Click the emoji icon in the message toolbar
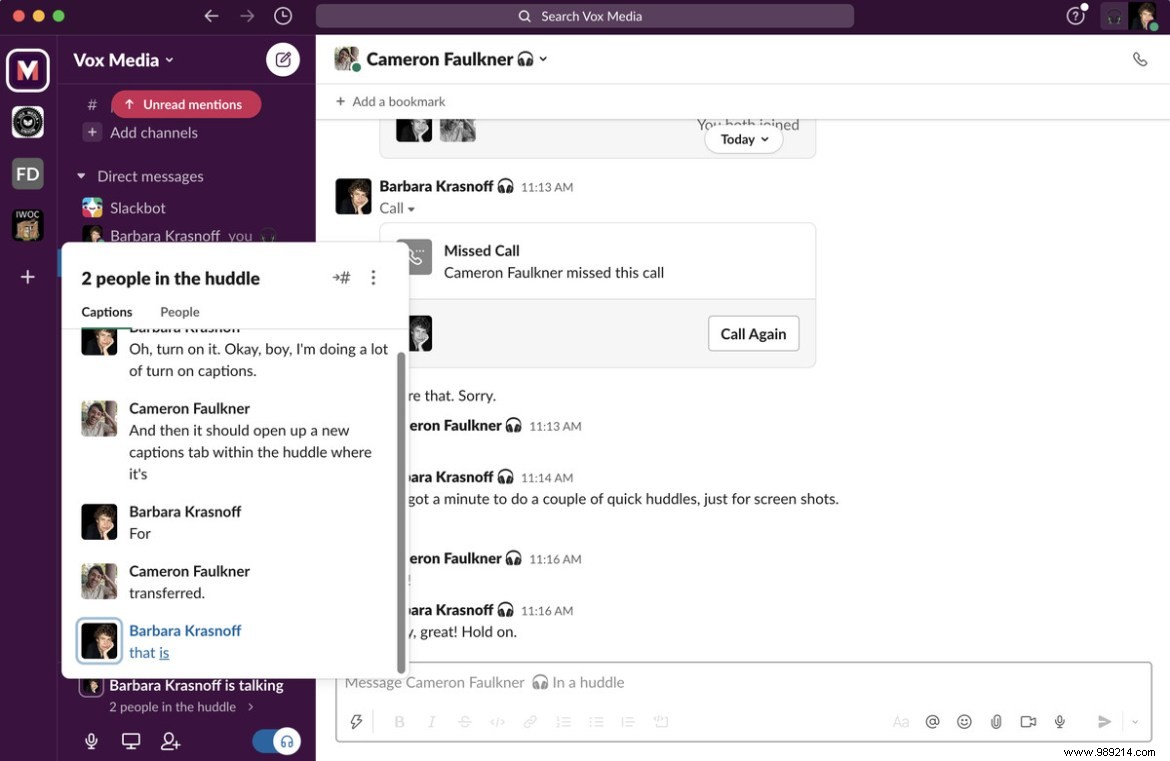The height and width of the screenshot is (761, 1170). pyautogui.click(x=963, y=721)
